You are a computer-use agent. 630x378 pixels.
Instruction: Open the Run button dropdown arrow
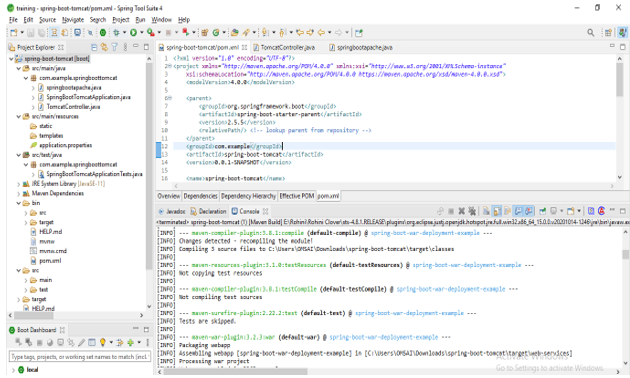click(142, 33)
